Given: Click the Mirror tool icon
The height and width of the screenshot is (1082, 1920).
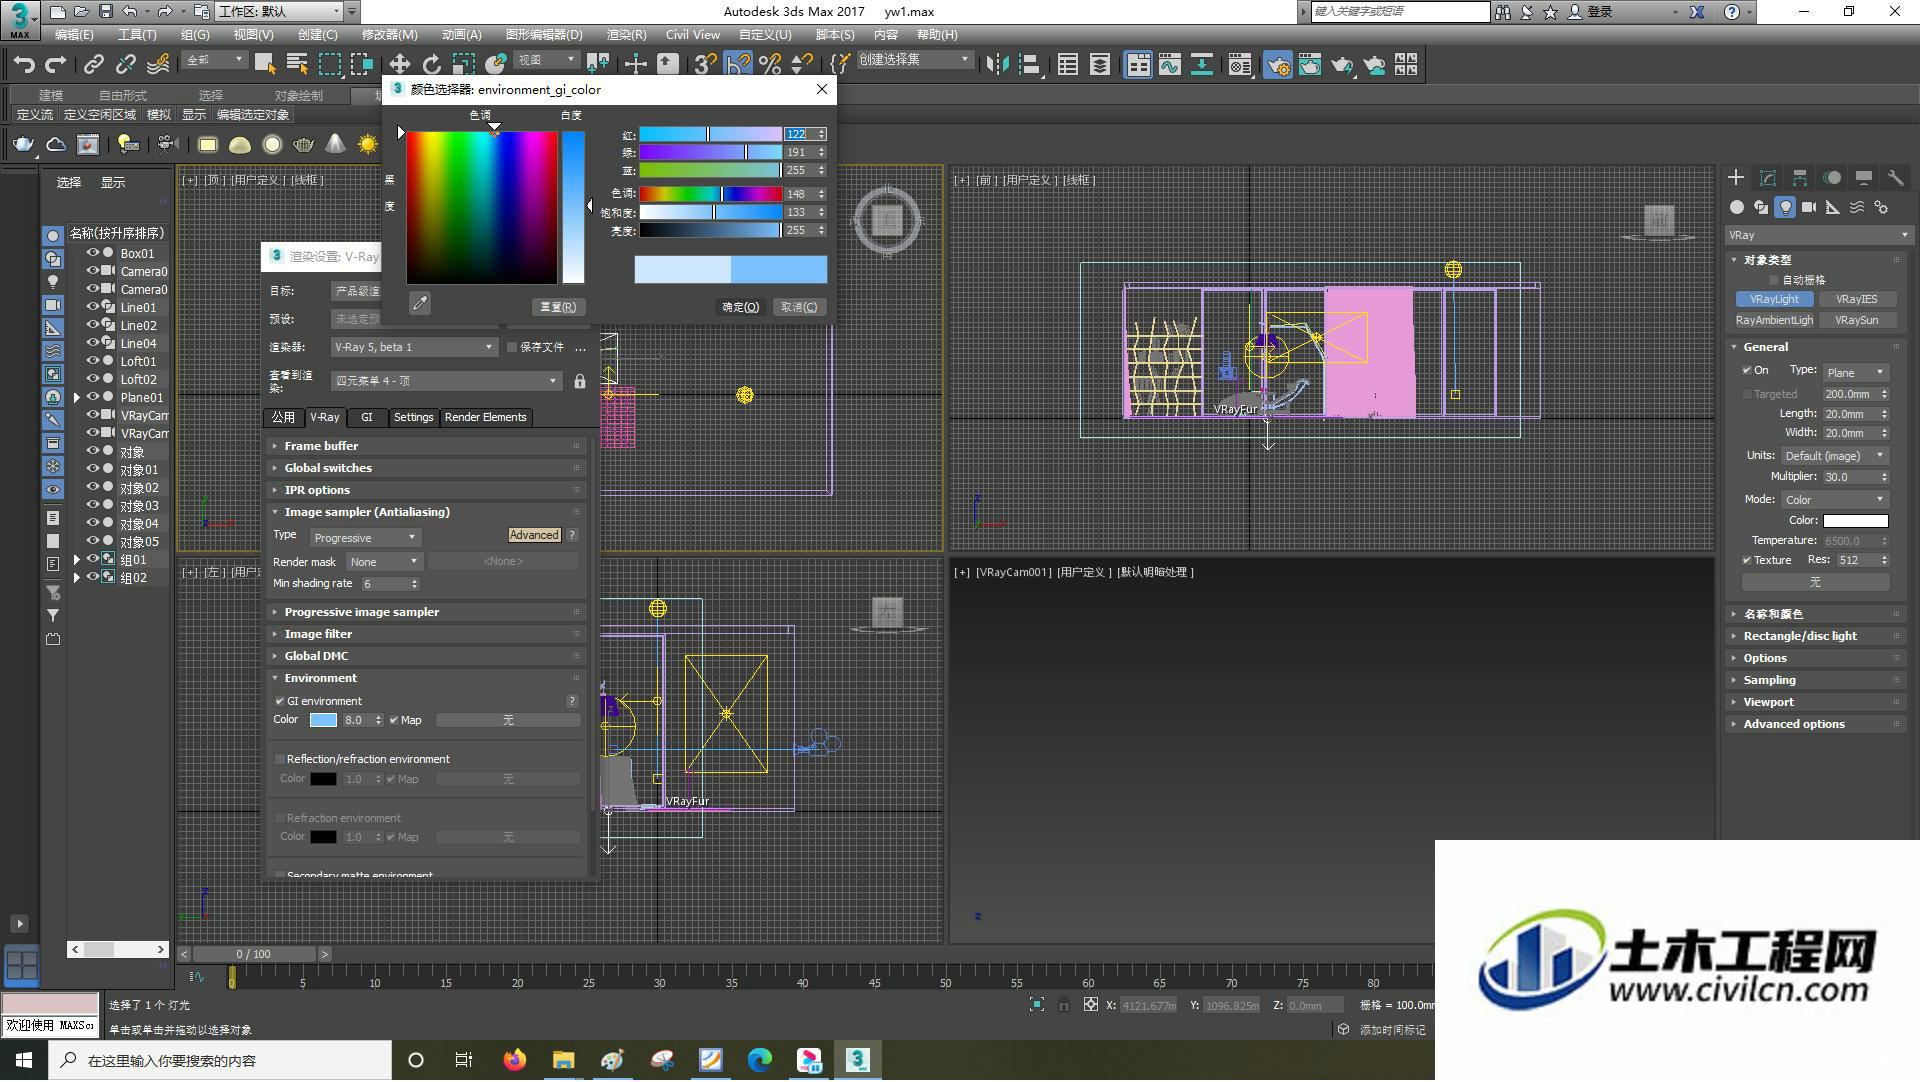Looking at the screenshot, I should point(997,65).
